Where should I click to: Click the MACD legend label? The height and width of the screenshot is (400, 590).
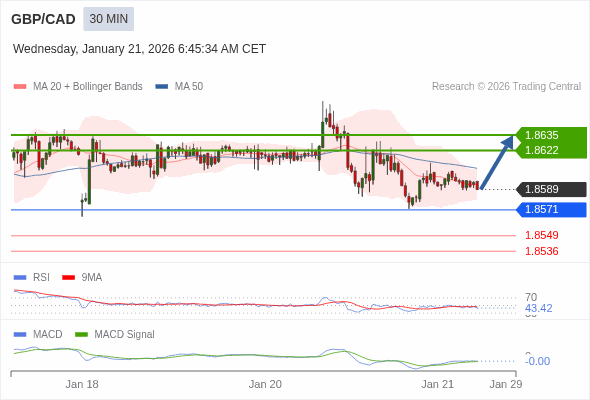click(47, 335)
